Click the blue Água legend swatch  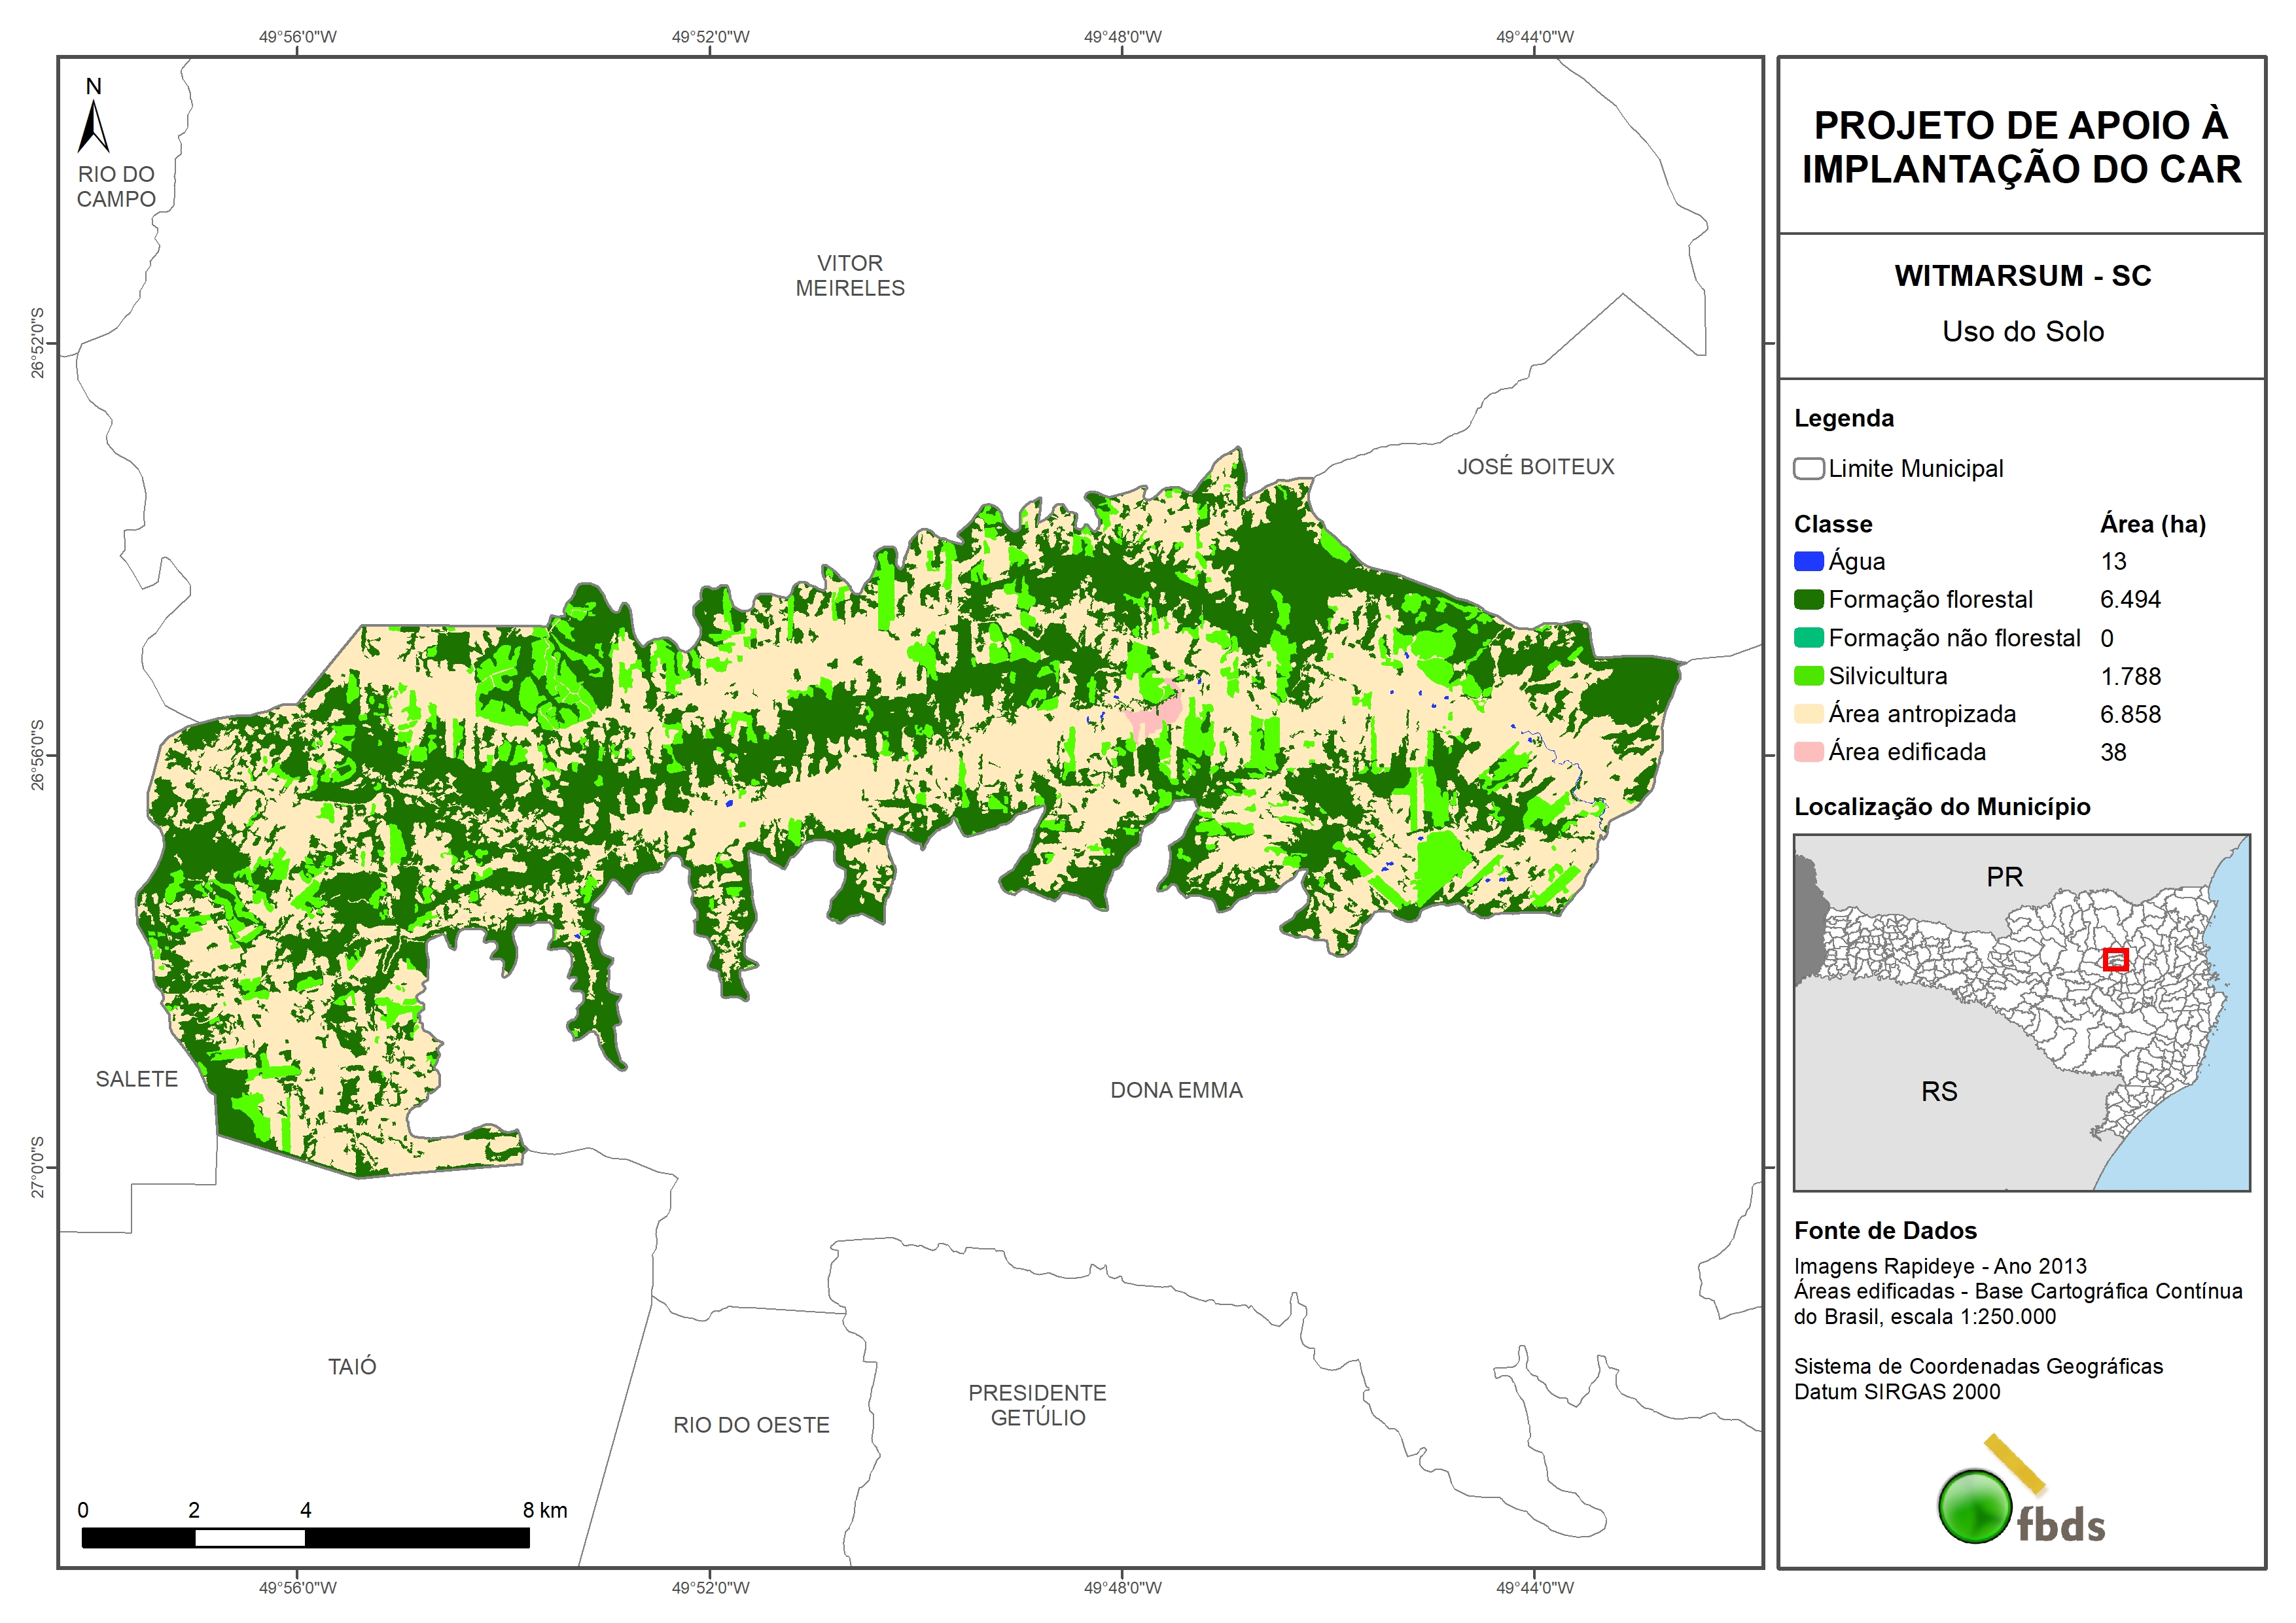tap(1808, 561)
